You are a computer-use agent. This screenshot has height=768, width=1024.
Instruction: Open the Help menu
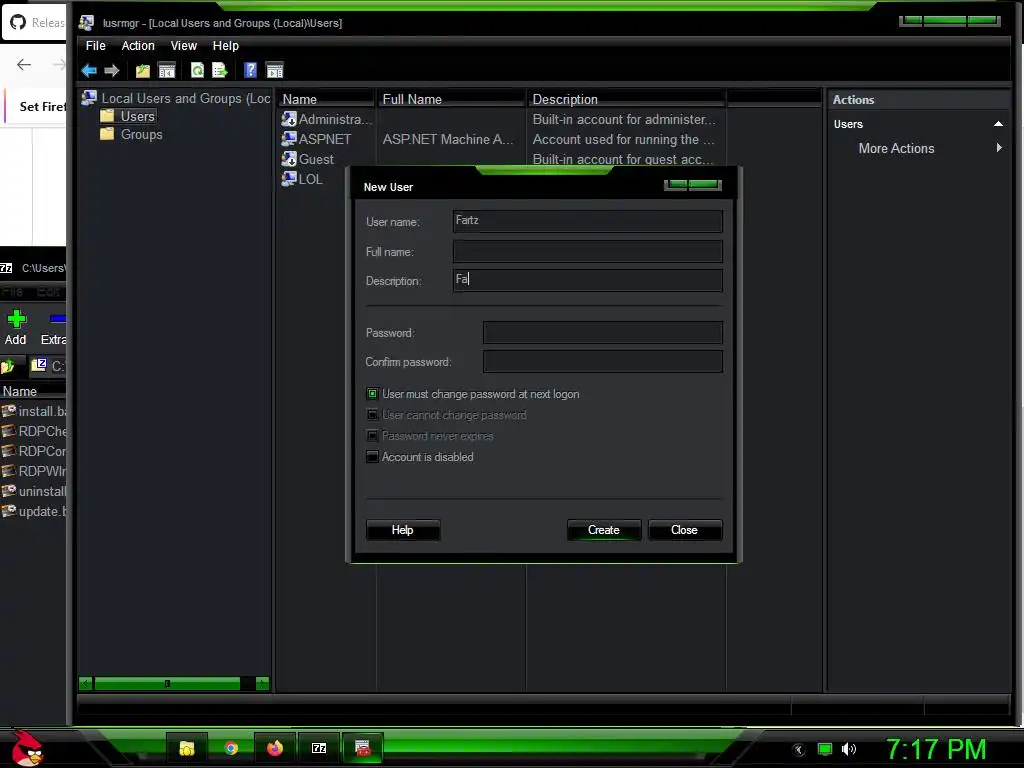[x=225, y=46]
